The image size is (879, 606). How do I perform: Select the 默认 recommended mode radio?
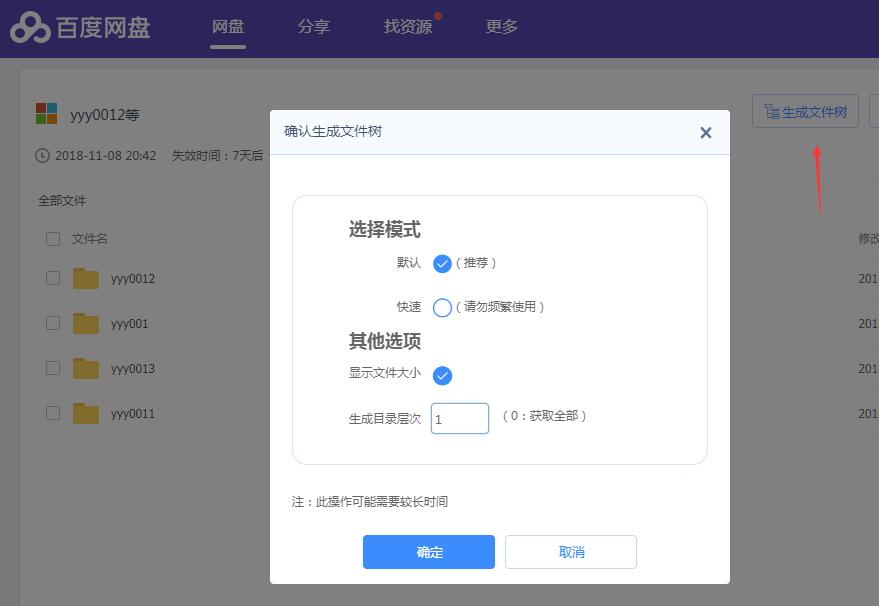tap(442, 263)
